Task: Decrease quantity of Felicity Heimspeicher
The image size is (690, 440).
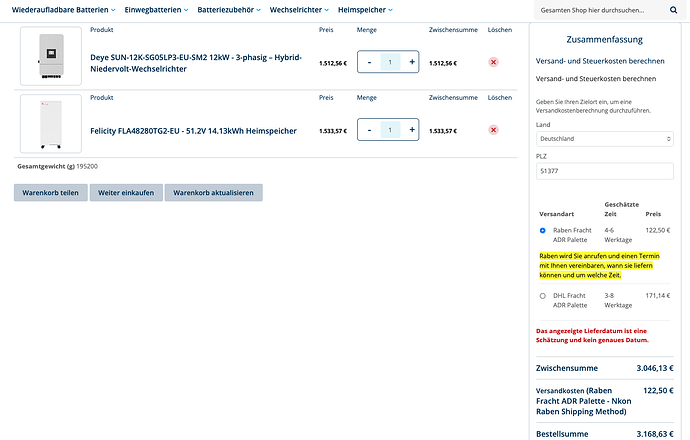Action: [369, 130]
